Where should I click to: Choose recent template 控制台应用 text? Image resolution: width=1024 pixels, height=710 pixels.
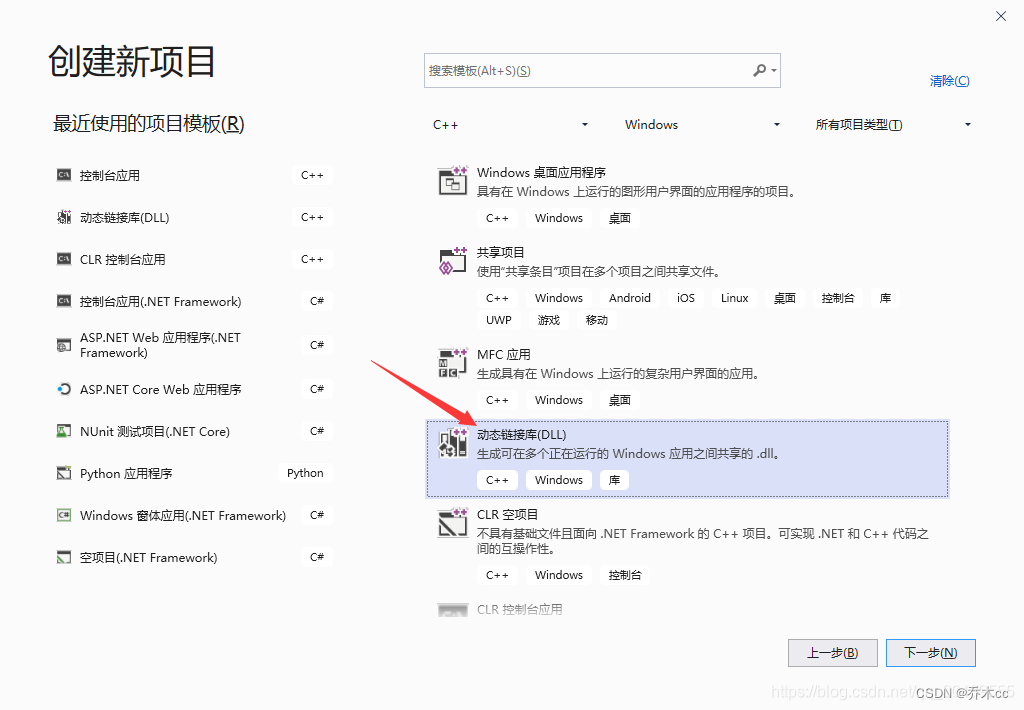110,175
